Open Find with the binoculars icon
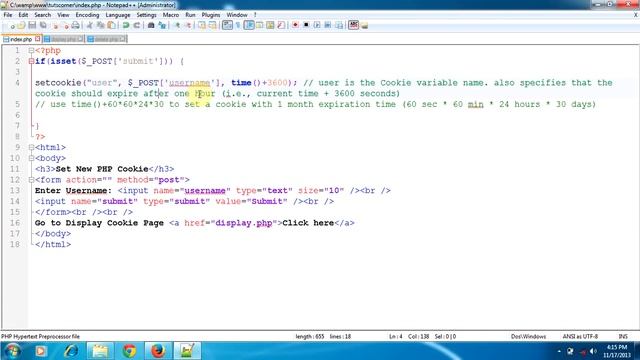This screenshot has width=640, height=360. coord(151,25)
